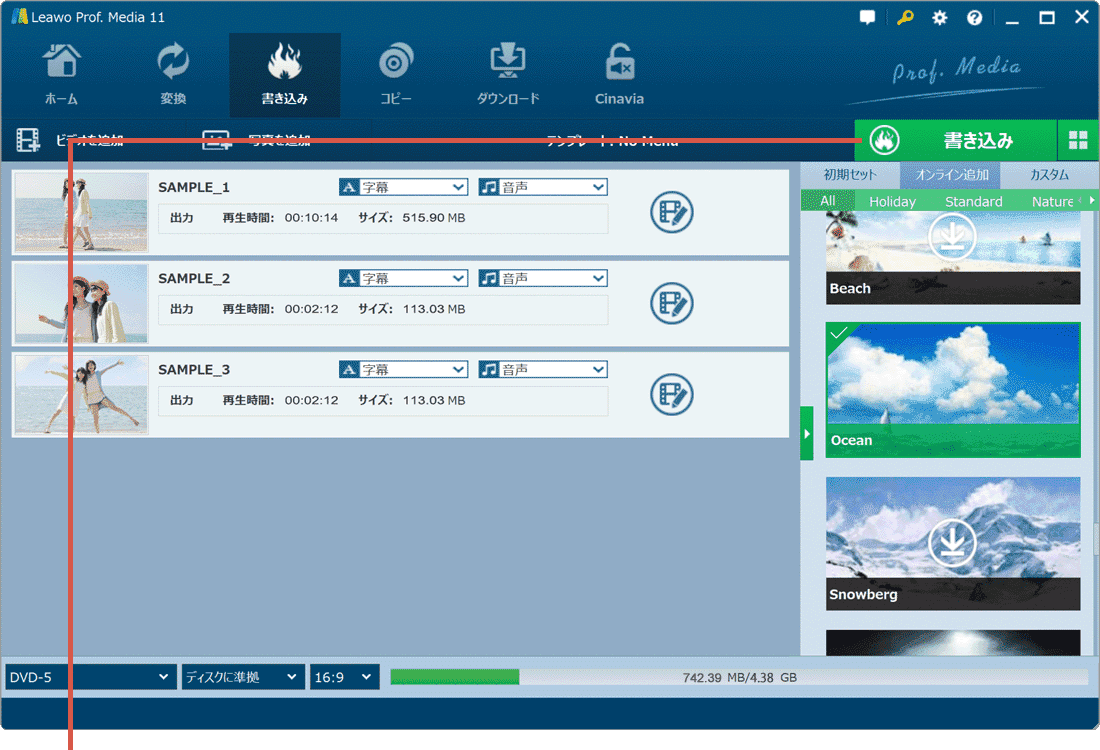Screen dimensions: 1100x750
Task: Select the 初期セット templates tab
Action: (x=850, y=174)
